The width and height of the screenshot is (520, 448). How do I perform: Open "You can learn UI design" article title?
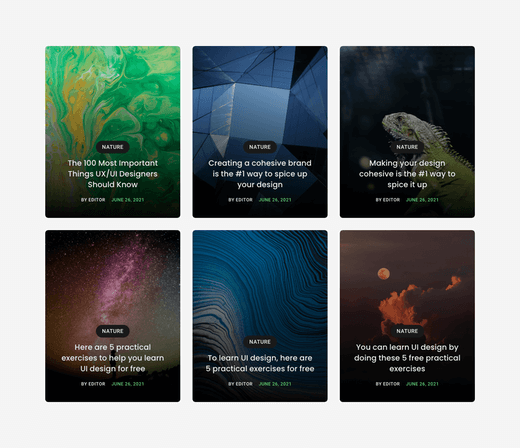pos(407,358)
